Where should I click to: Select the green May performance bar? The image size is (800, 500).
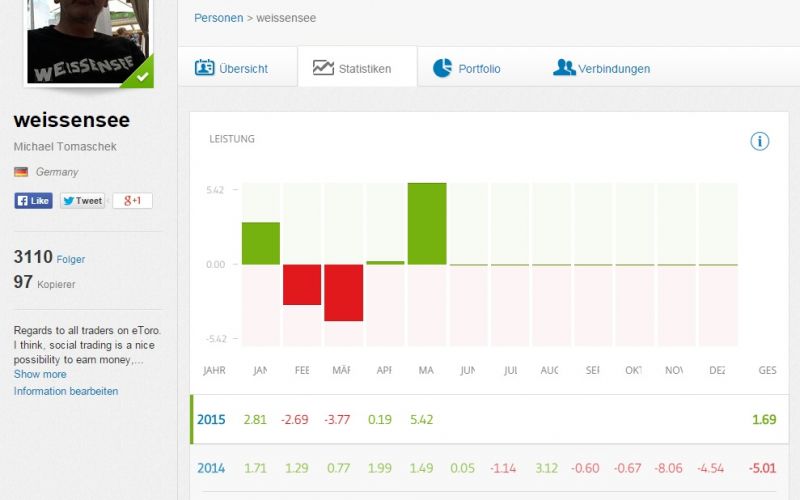coord(427,224)
